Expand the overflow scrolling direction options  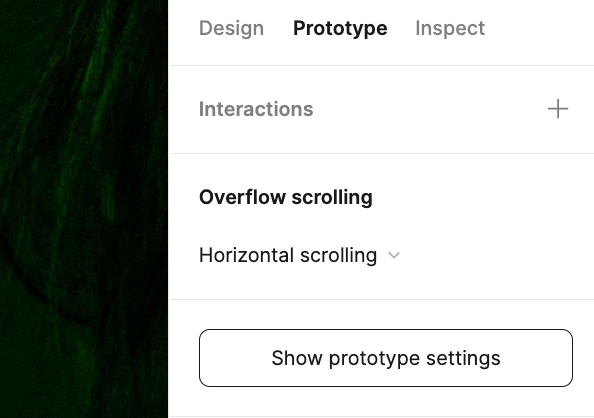299,255
